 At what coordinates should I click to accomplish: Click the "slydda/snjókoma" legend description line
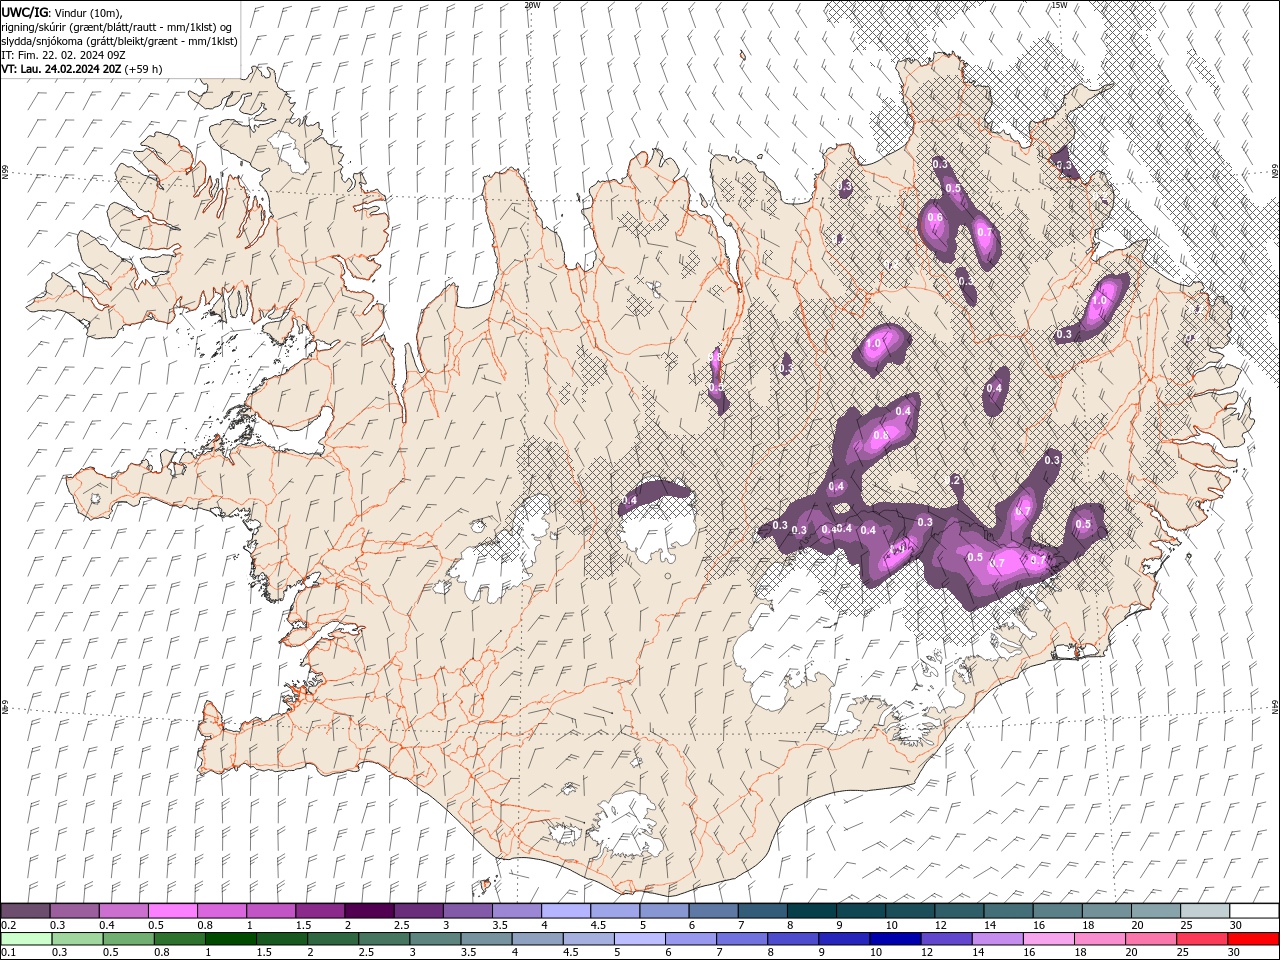pos(119,41)
